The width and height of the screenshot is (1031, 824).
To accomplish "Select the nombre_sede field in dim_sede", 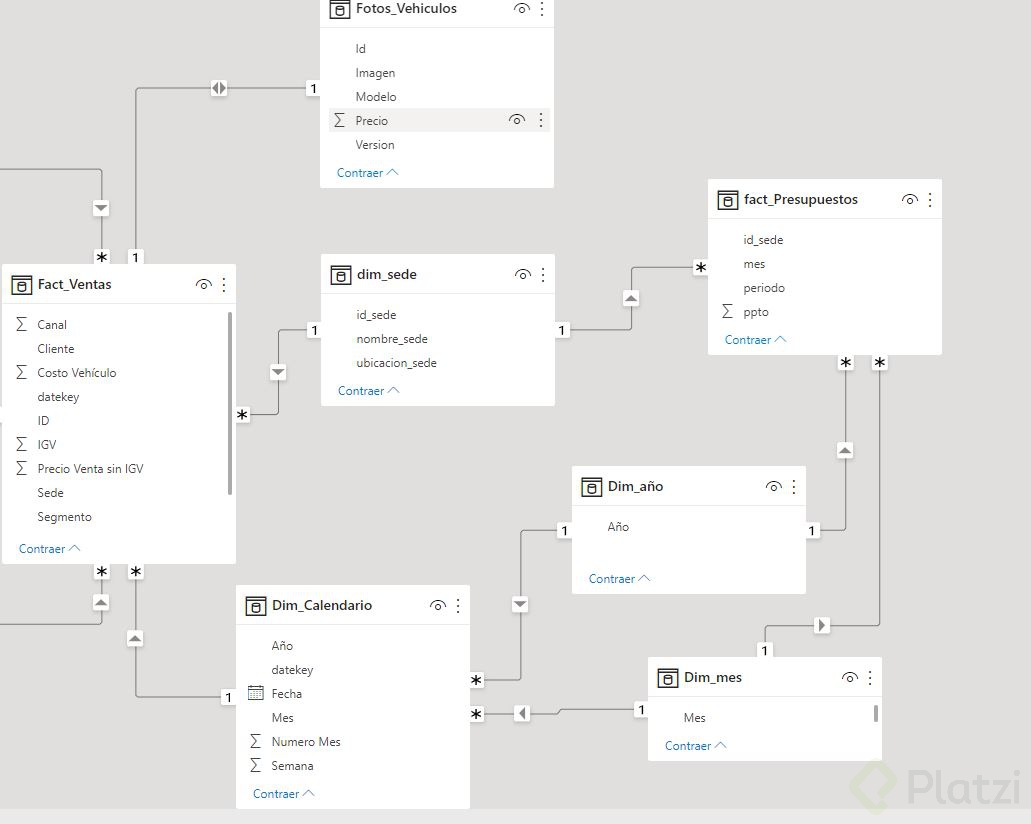I will pos(392,339).
